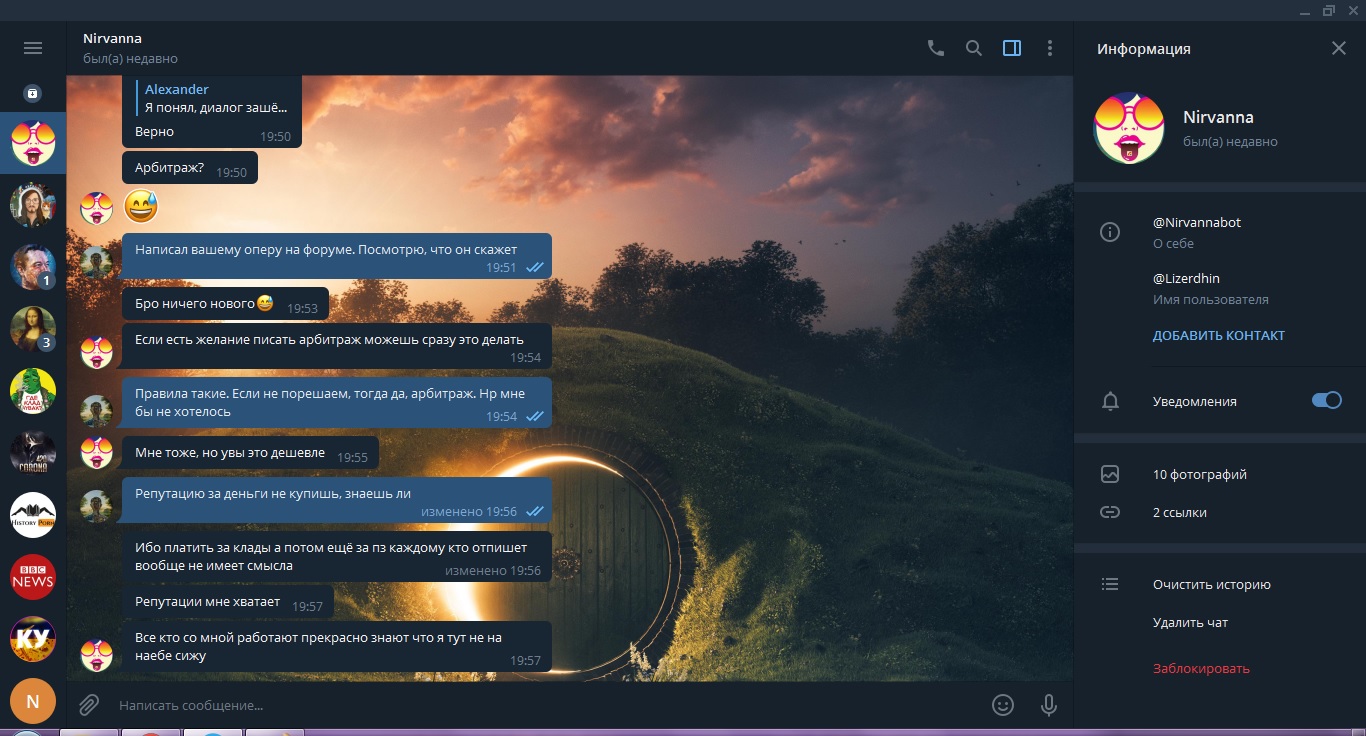
Task: Click the photos icon beside 10 фотографий
Action: pyautogui.click(x=1109, y=474)
